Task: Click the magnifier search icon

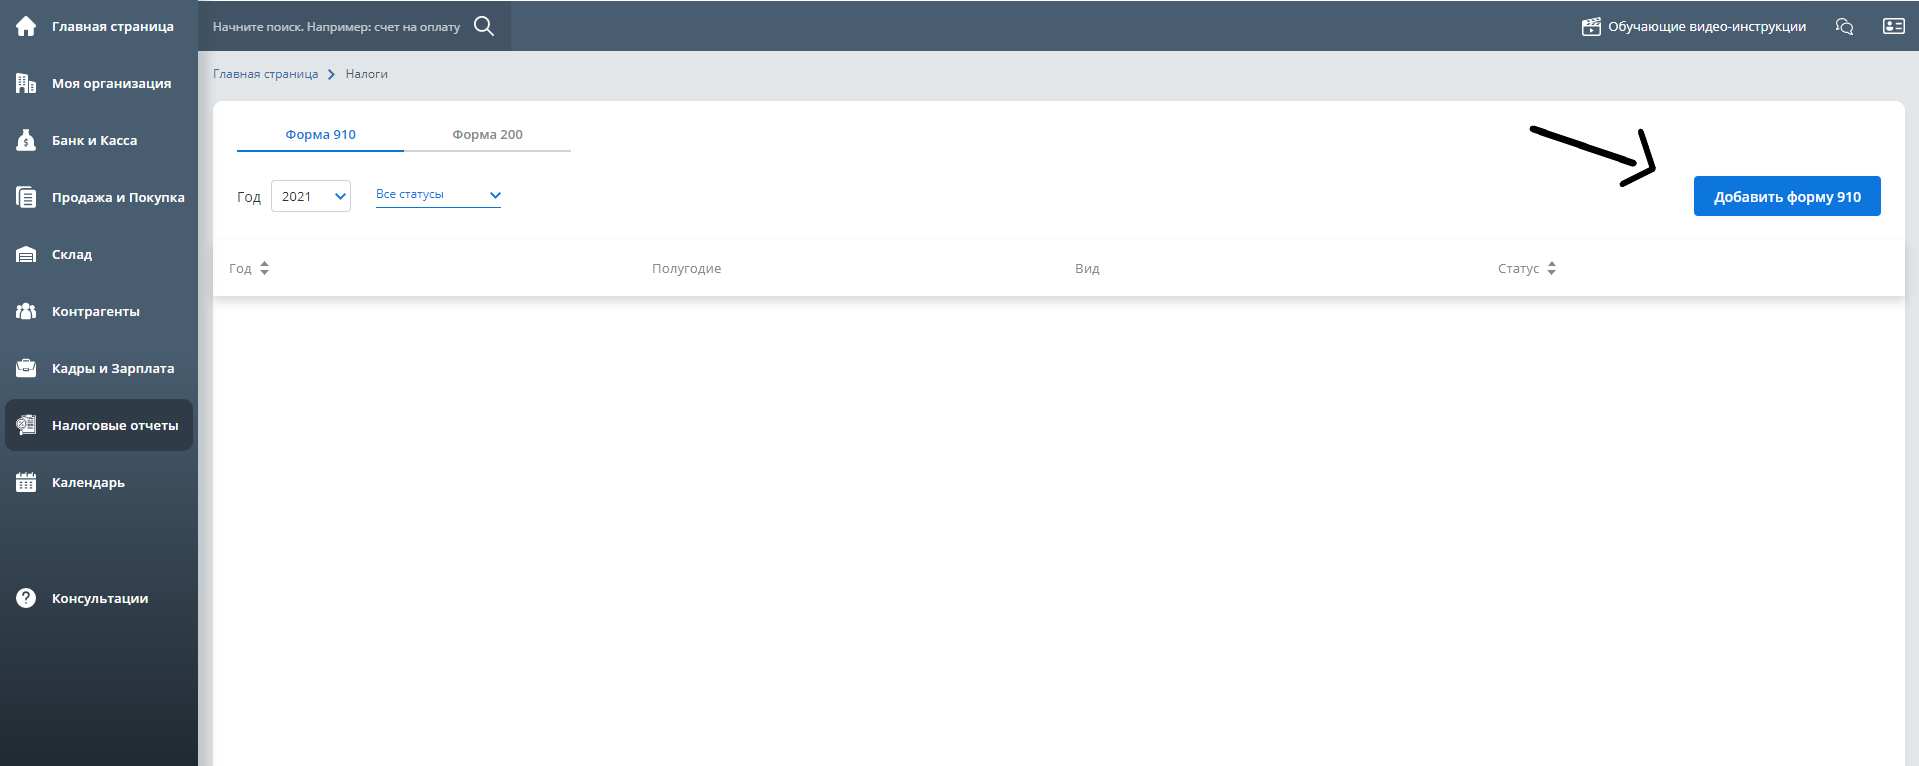Action: [484, 26]
